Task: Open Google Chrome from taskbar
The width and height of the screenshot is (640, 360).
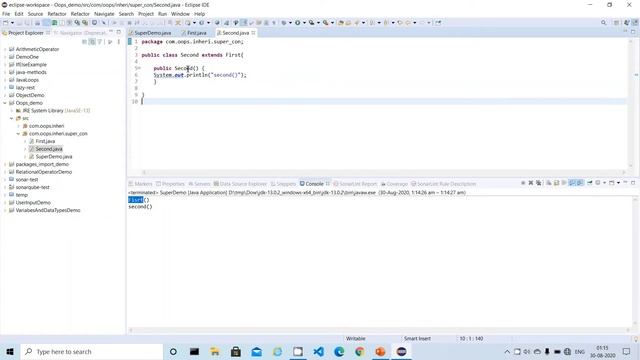Action: point(360,351)
